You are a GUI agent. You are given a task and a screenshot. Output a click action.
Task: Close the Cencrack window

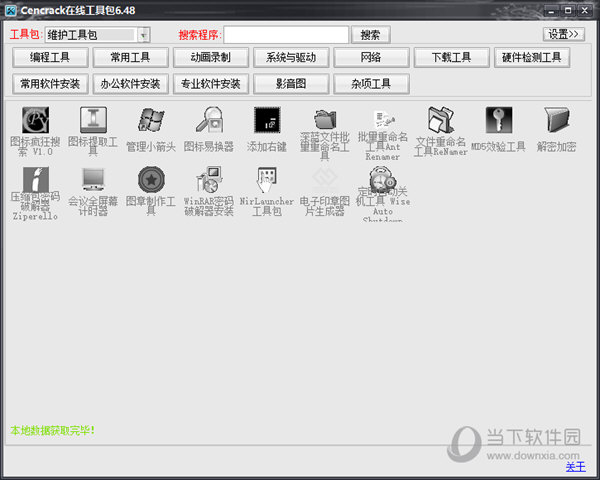click(x=585, y=11)
